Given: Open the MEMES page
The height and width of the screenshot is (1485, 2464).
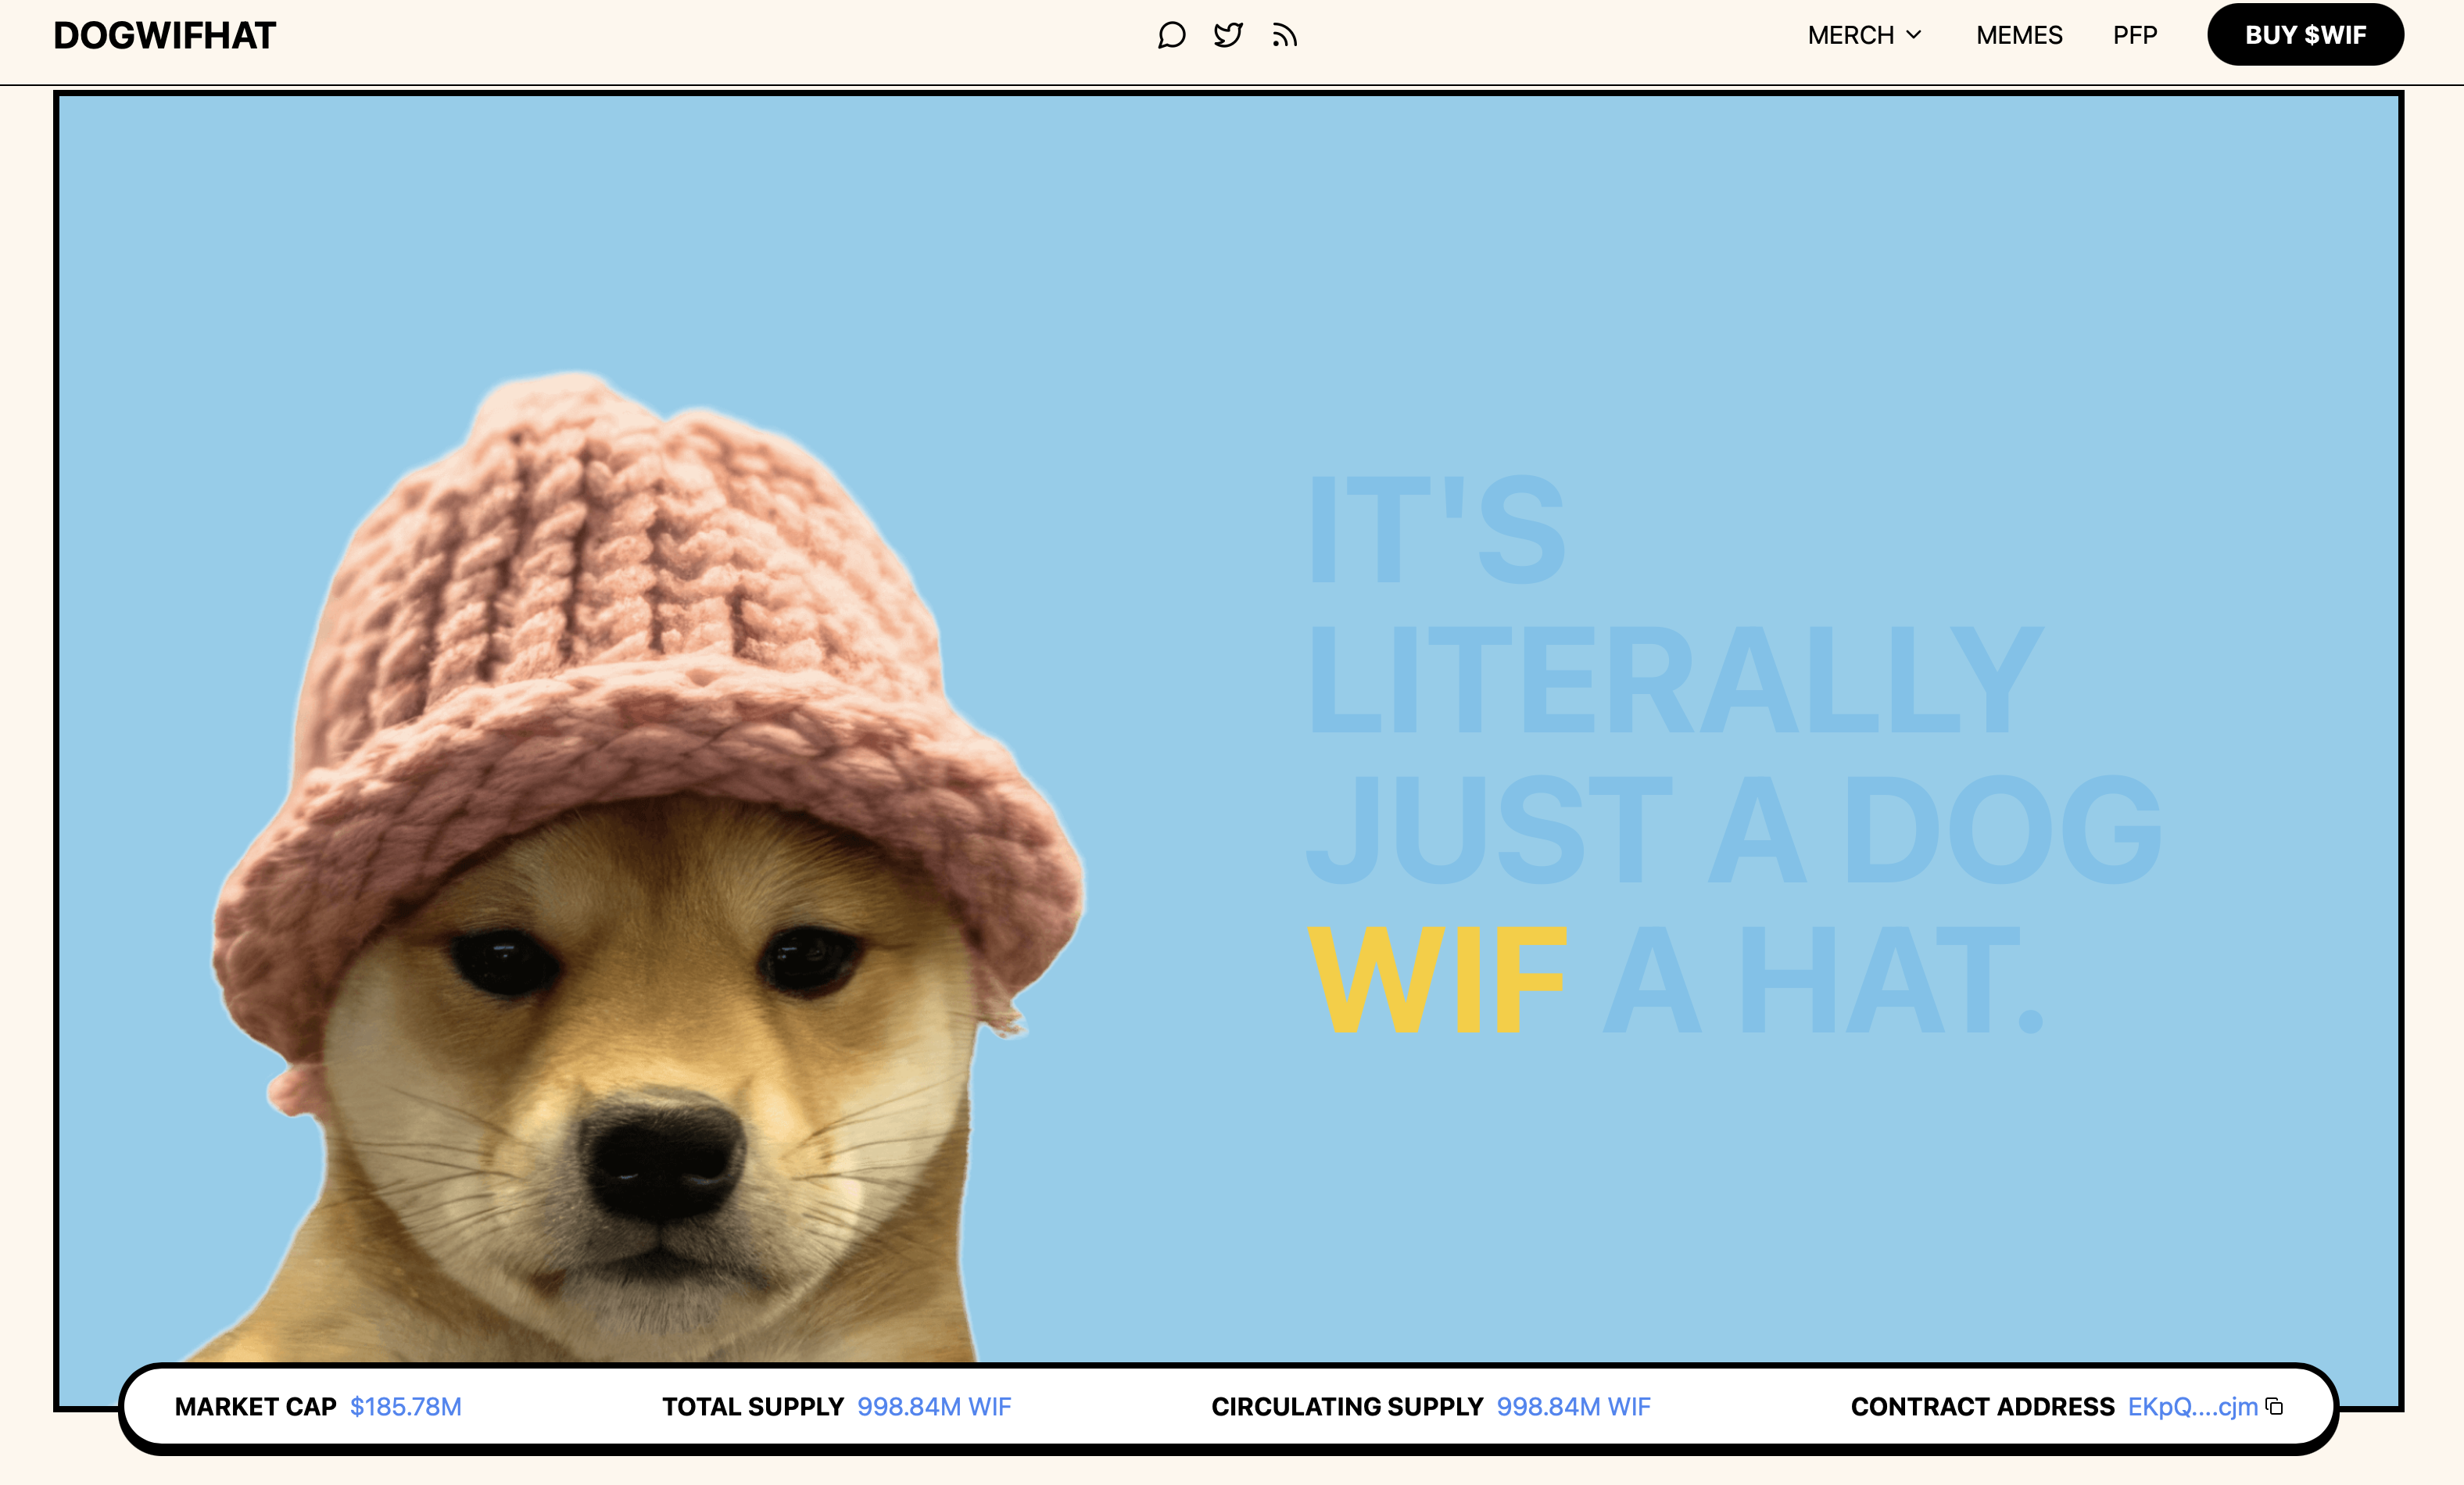Looking at the screenshot, I should [2019, 36].
